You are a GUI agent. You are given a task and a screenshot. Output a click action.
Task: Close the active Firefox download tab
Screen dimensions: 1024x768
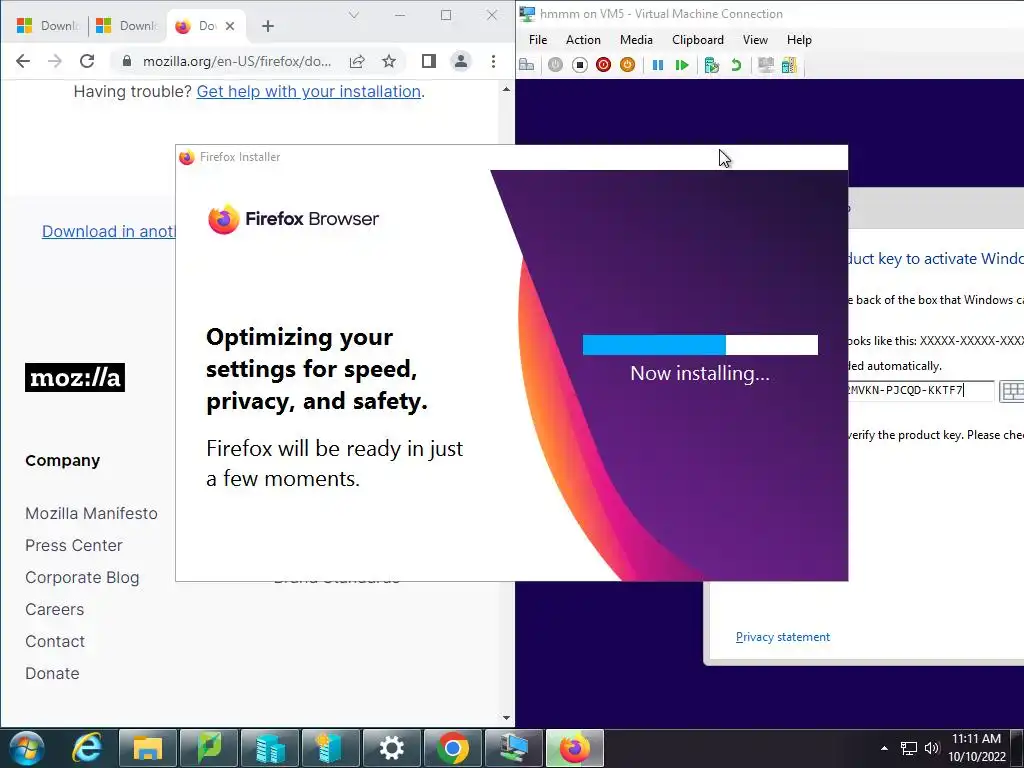(x=230, y=26)
